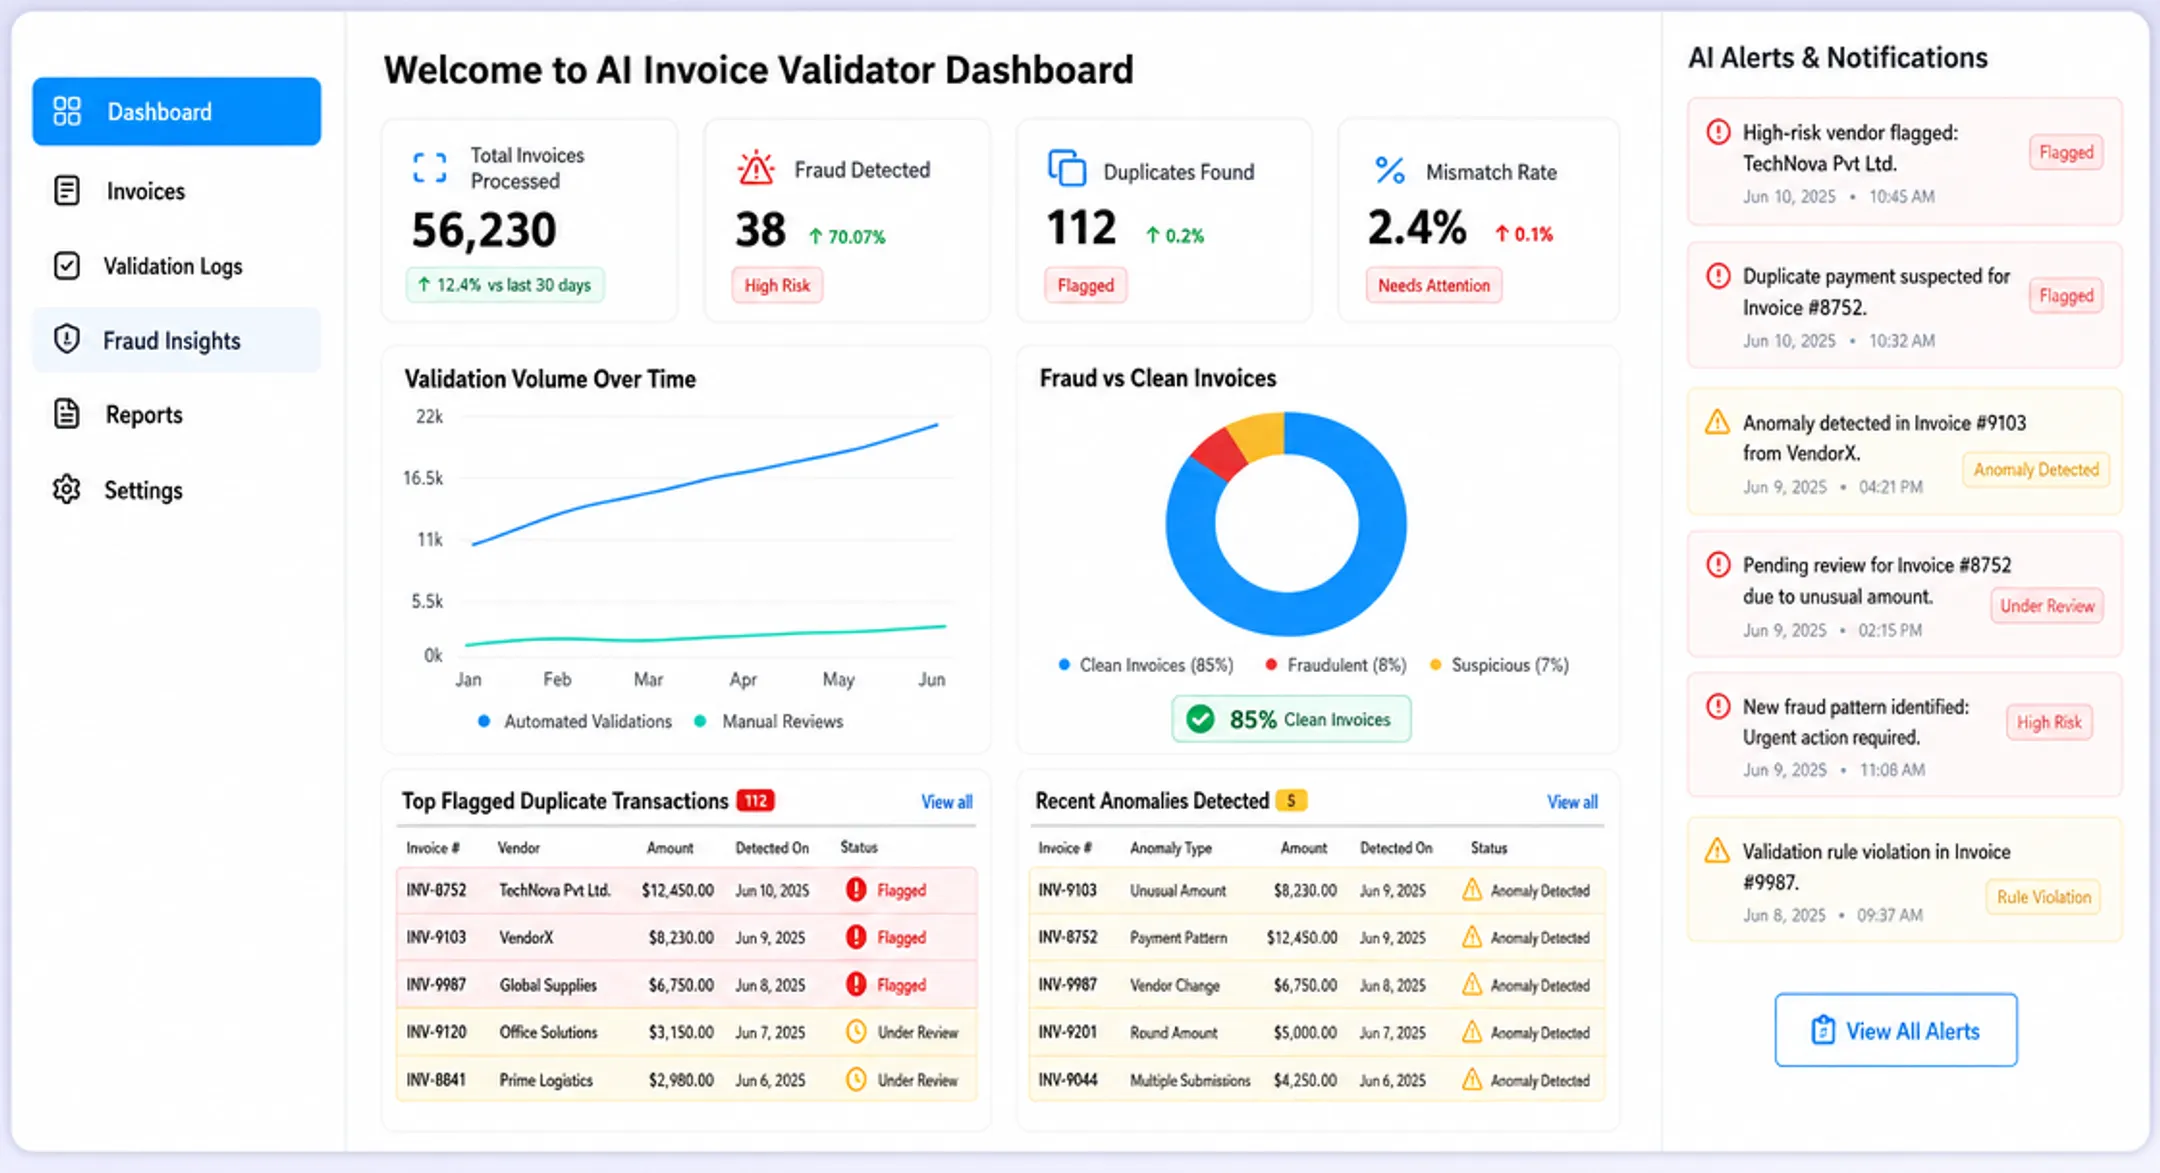Click 12.4% vs last 30 days badge
2160x1173 pixels.
click(x=504, y=285)
